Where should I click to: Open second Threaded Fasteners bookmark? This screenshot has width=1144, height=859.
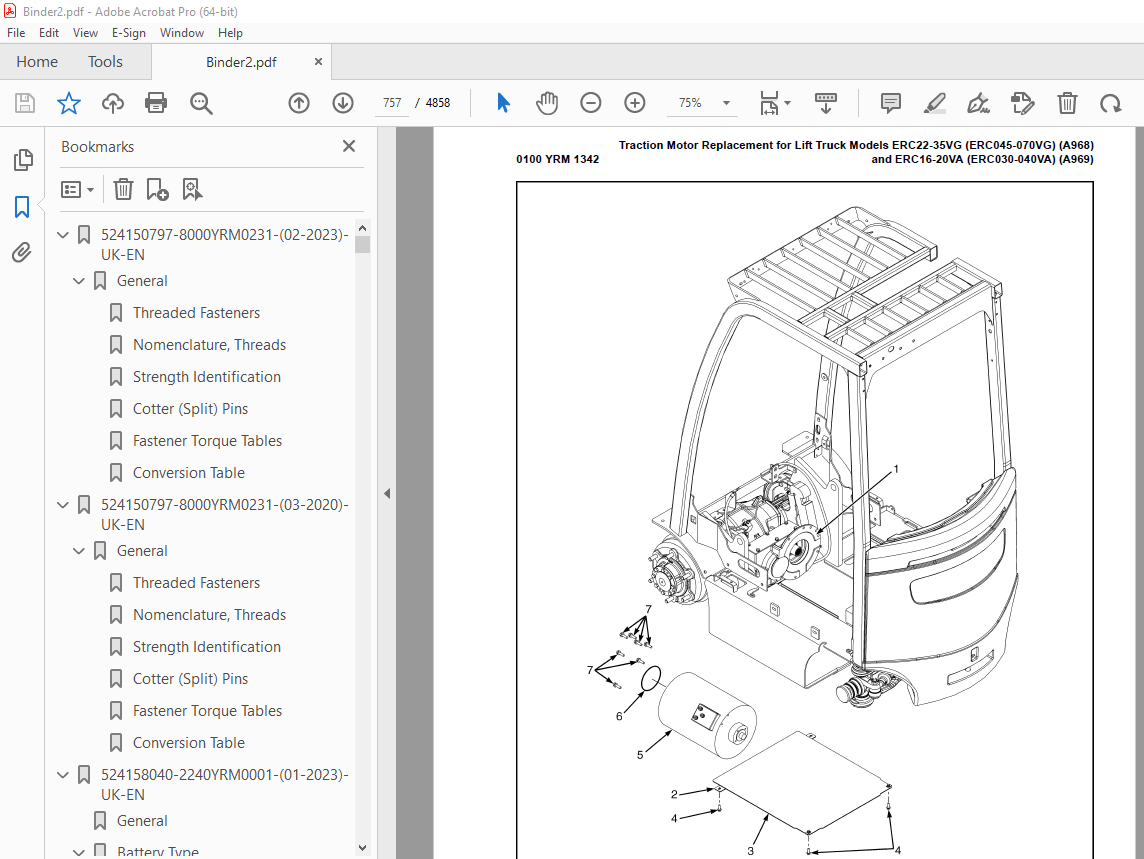pos(196,583)
